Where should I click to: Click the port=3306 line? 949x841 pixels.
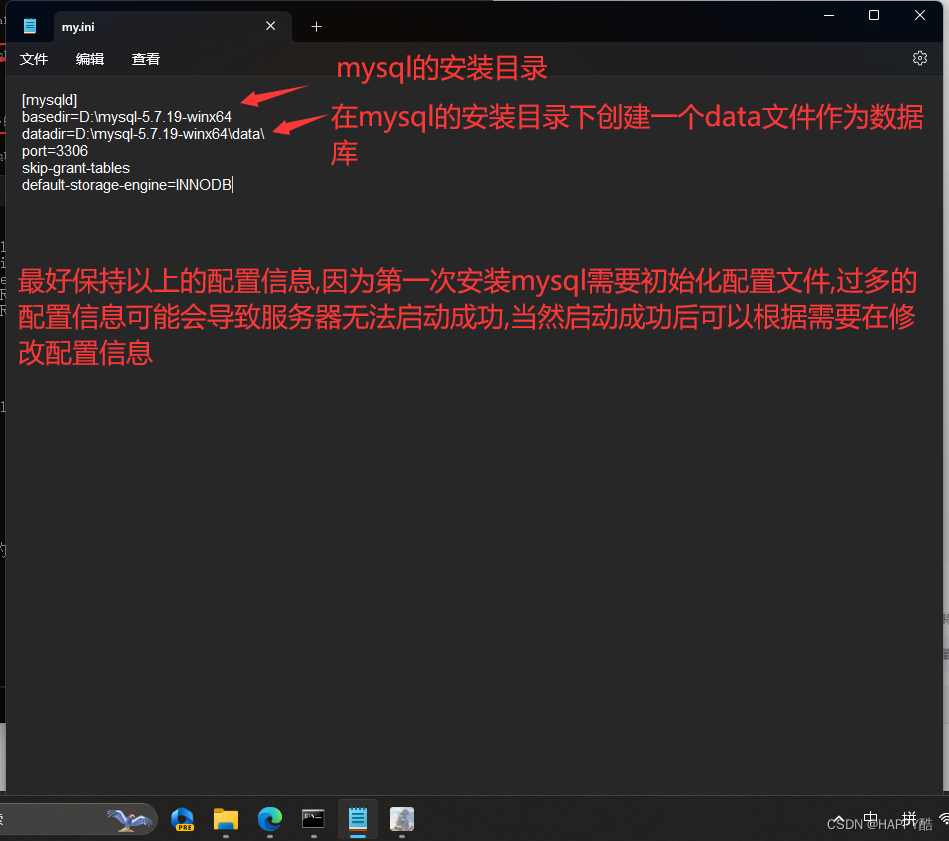tap(55, 151)
